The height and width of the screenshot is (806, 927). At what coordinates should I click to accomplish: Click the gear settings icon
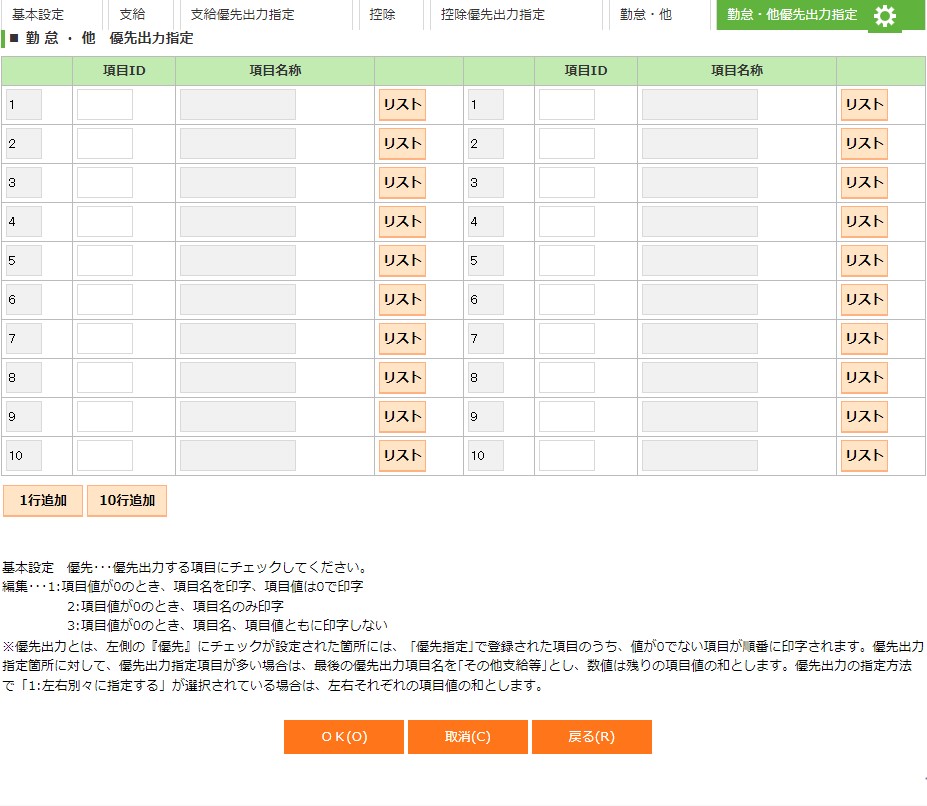pos(884,16)
